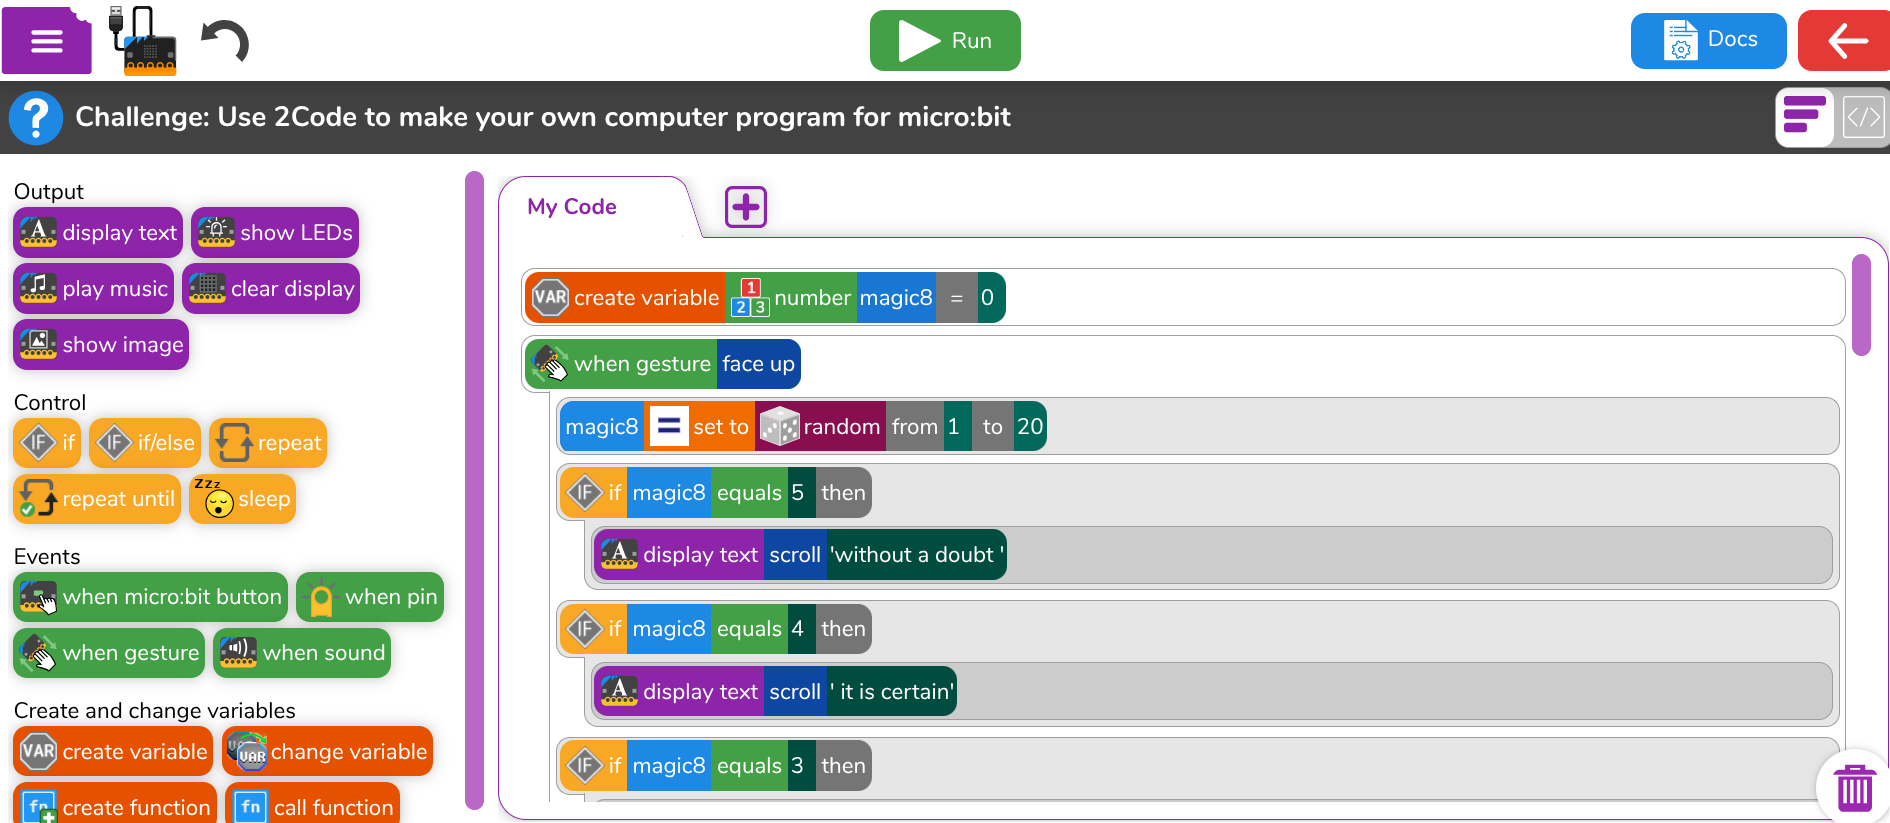Click the 'Control' category heading
Image resolution: width=1890 pixels, height=823 pixels.
(50, 403)
